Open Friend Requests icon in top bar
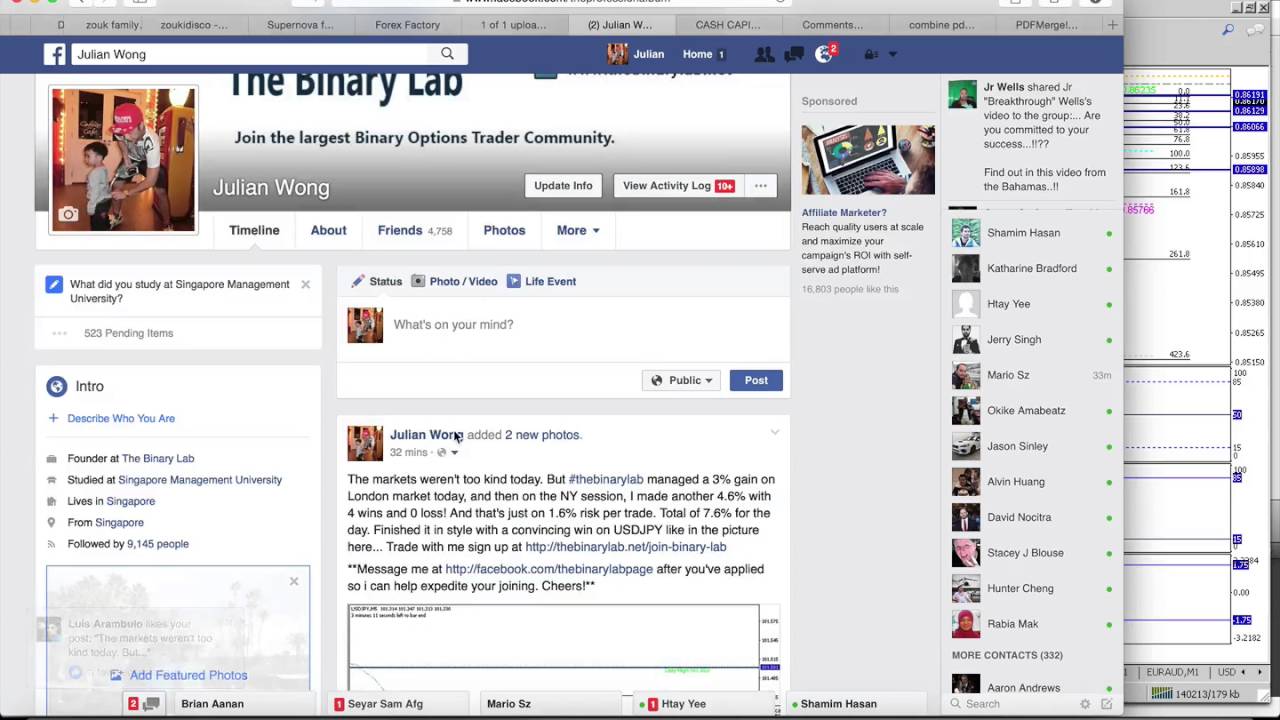The image size is (1280, 720). click(x=763, y=54)
